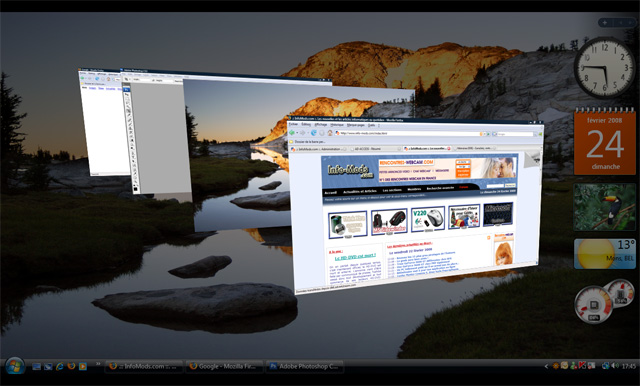Screen dimensions: 640x386
Task: Click the CPU meter gadget
Action: pos(593,305)
